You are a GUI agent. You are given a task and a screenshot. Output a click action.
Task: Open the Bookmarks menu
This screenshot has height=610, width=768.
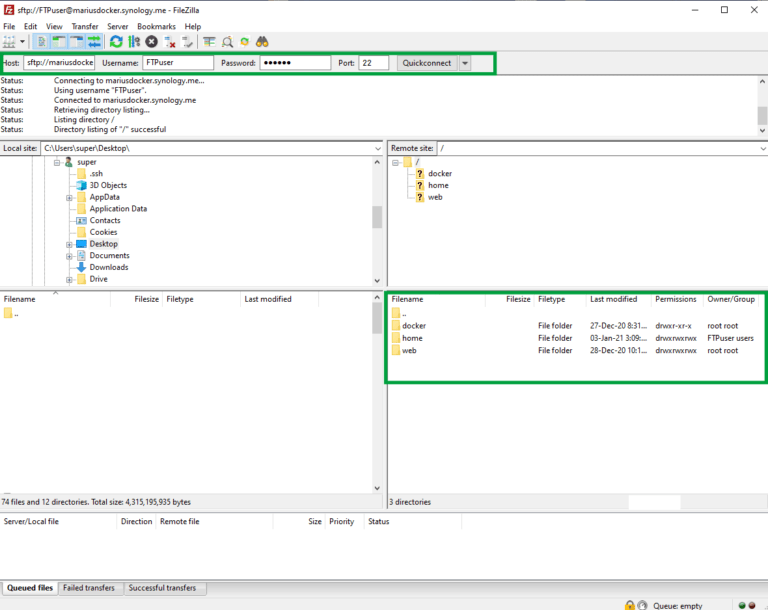pyautogui.click(x=156, y=26)
